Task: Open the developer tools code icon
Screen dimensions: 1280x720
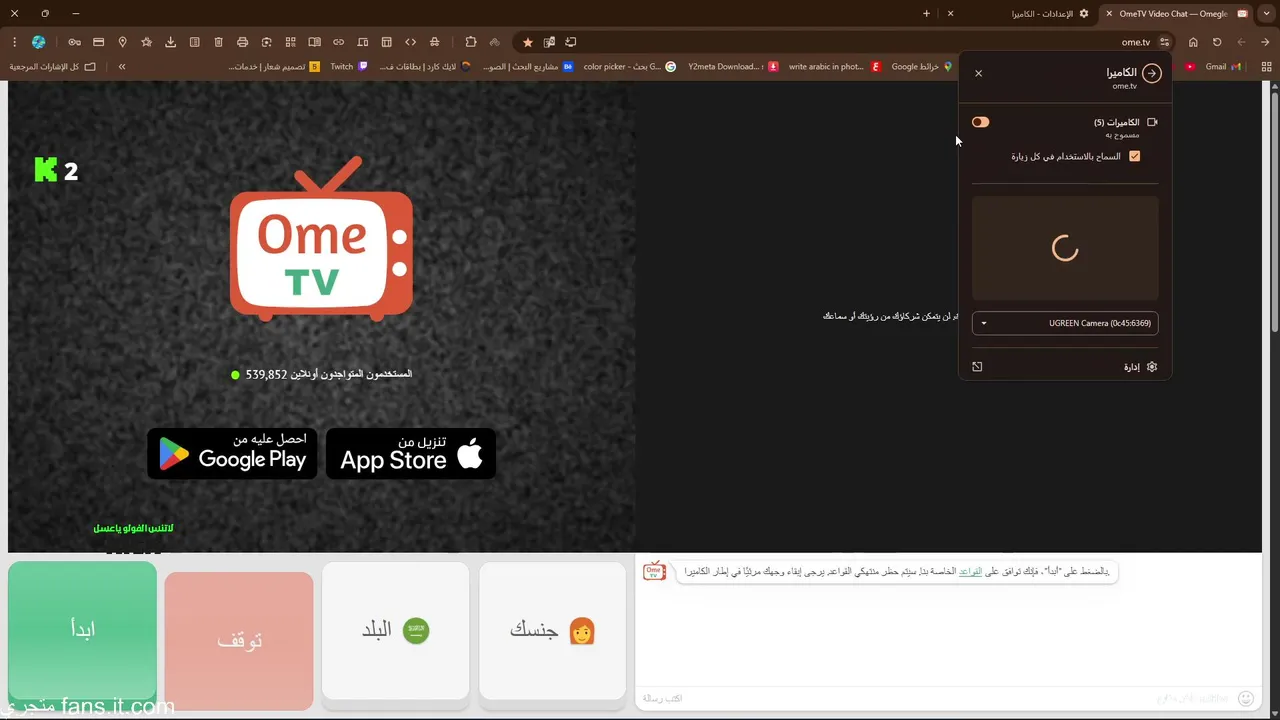Action: tap(410, 42)
